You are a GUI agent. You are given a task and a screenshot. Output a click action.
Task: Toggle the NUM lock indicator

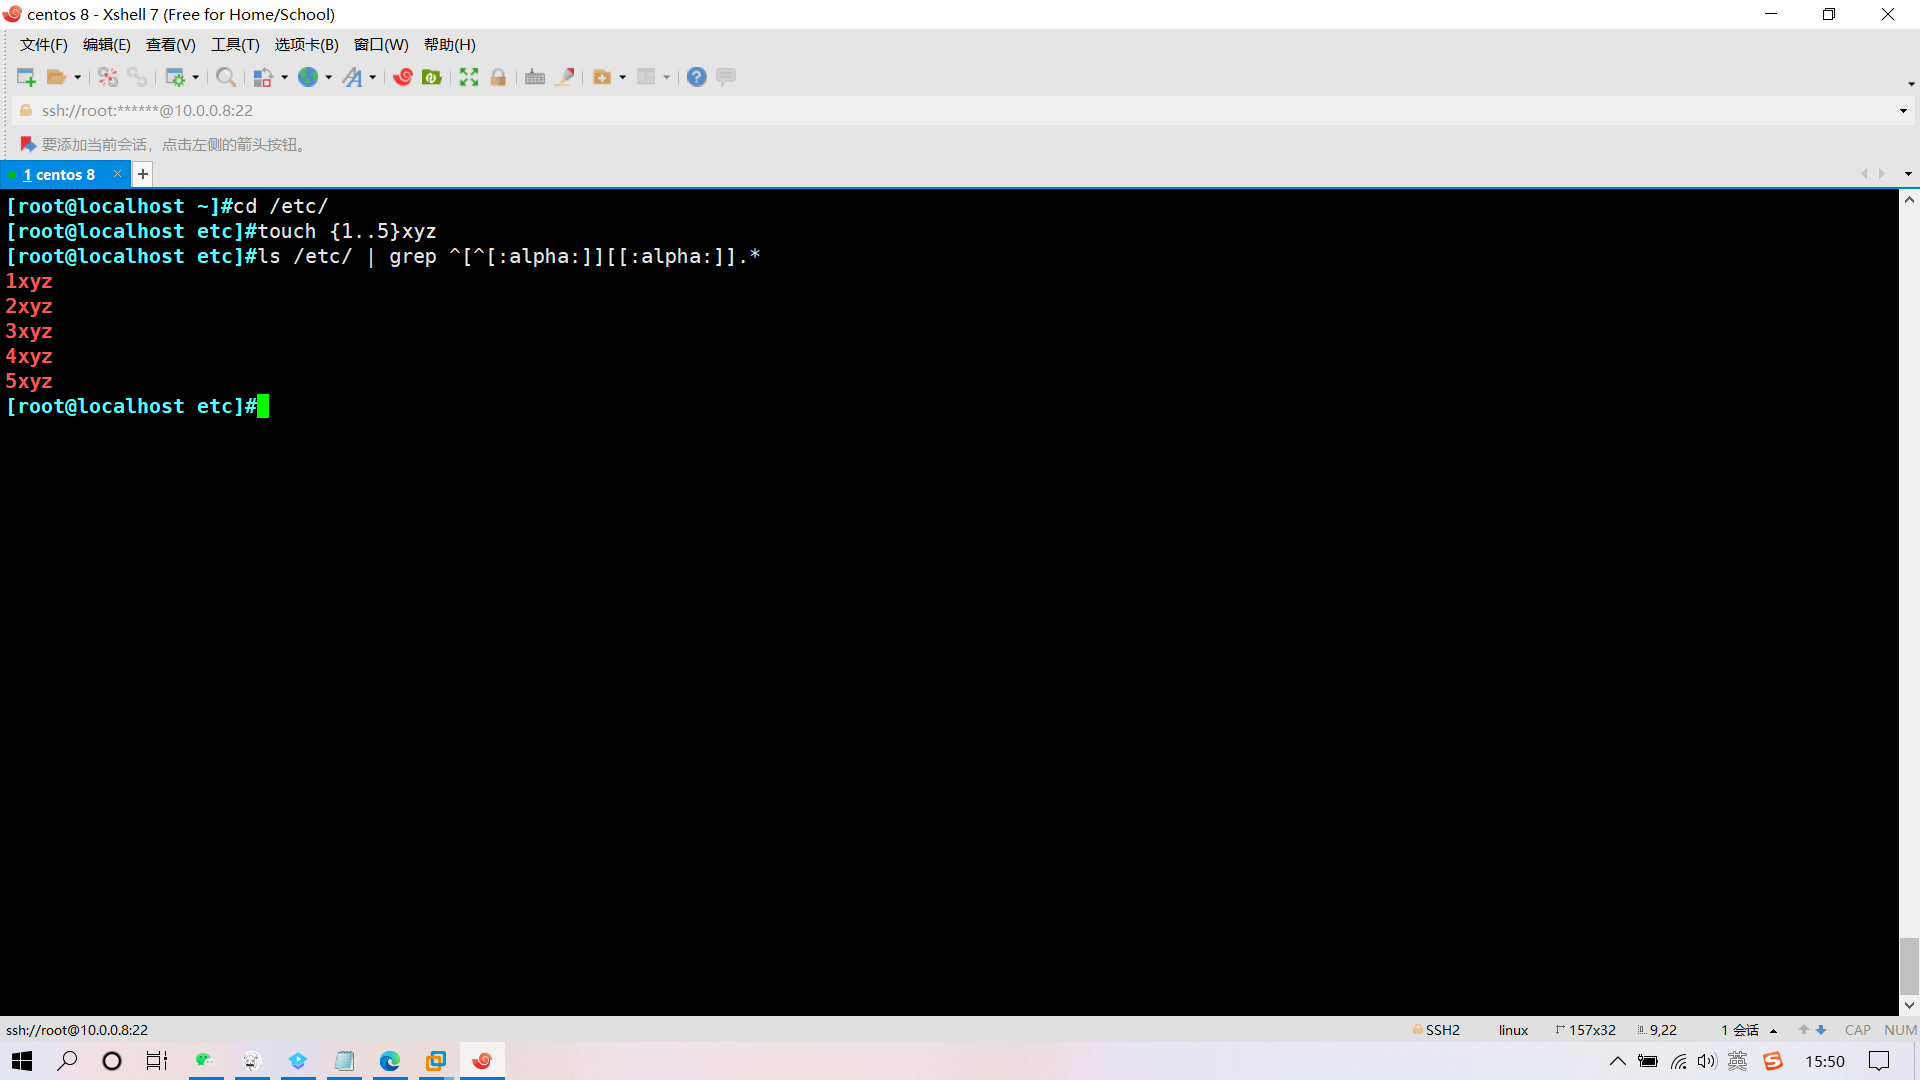coord(1900,1030)
